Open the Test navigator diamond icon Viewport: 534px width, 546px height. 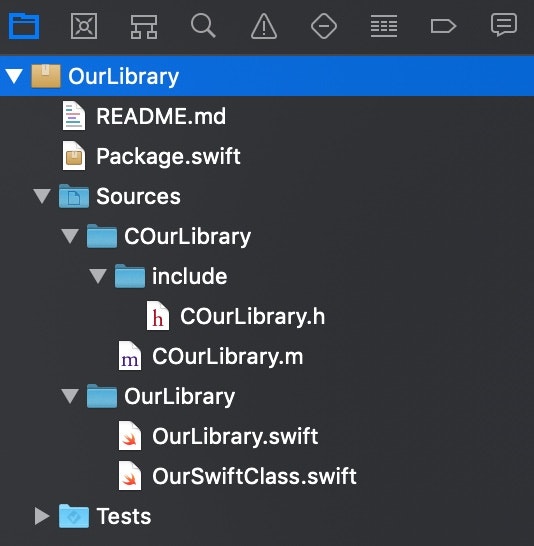click(x=324, y=26)
